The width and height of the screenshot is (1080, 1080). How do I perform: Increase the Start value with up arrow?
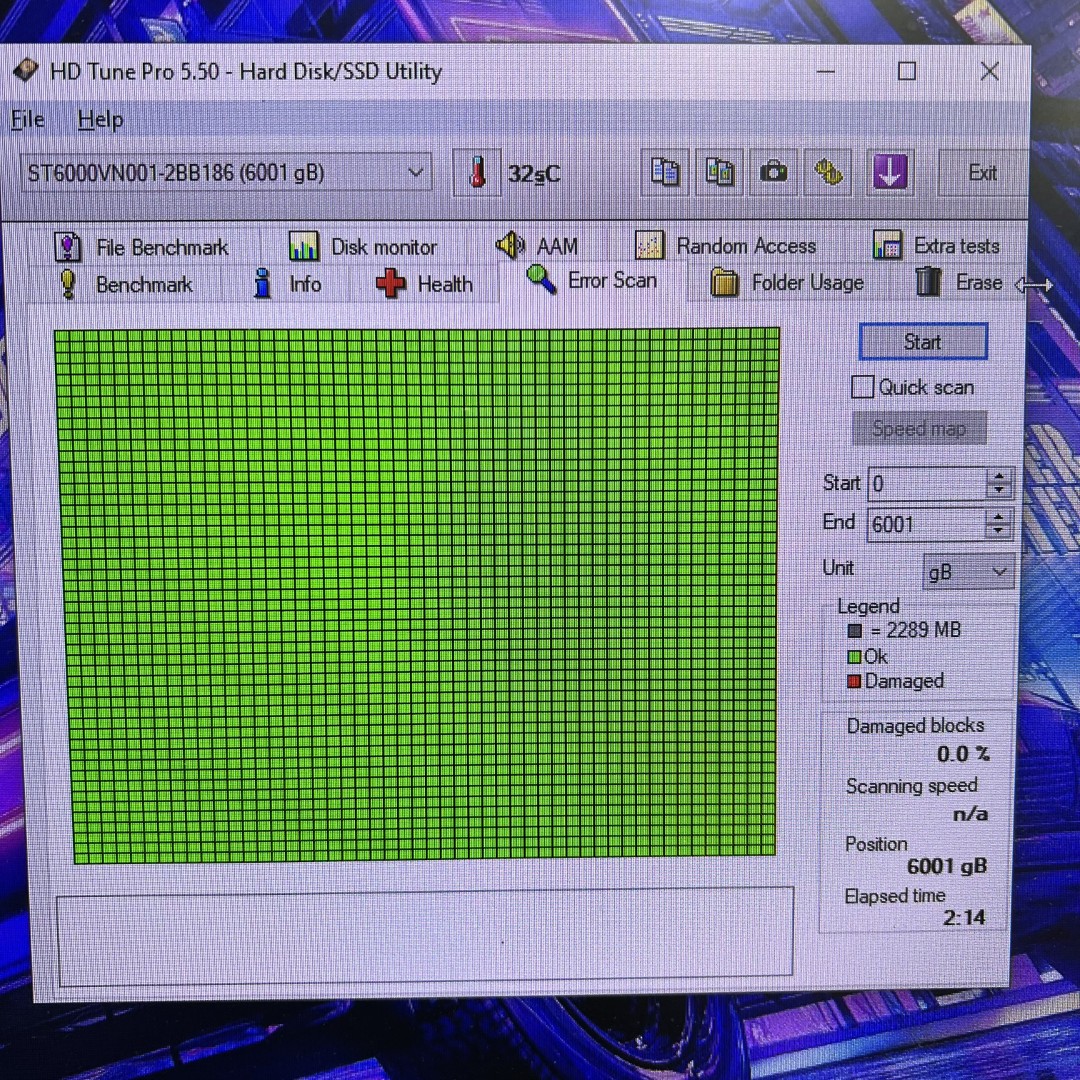999,477
